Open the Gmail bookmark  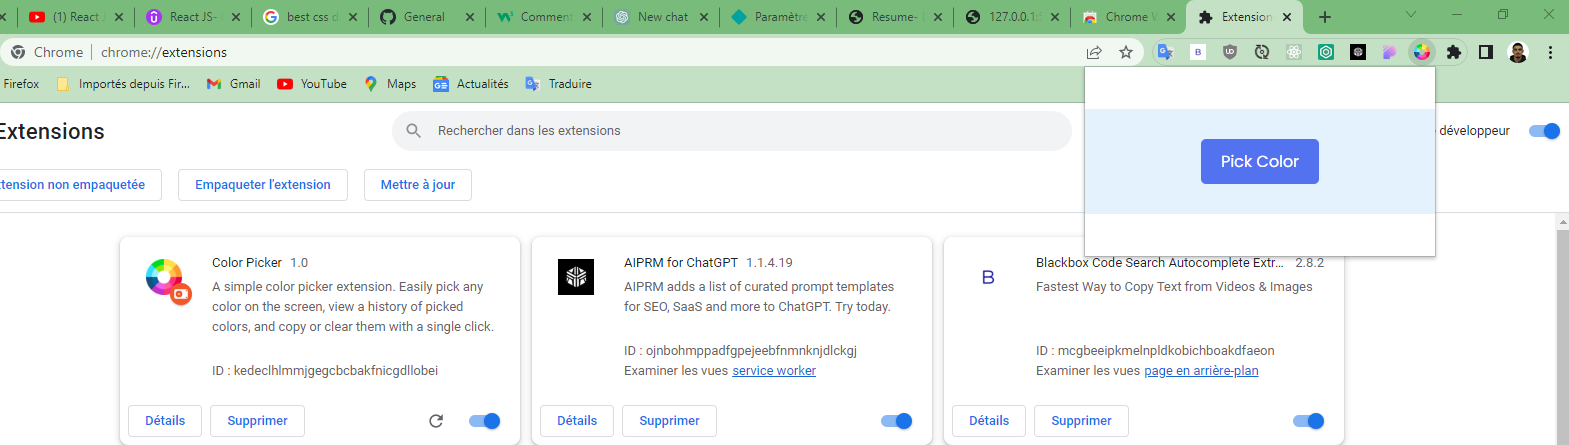[x=233, y=84]
